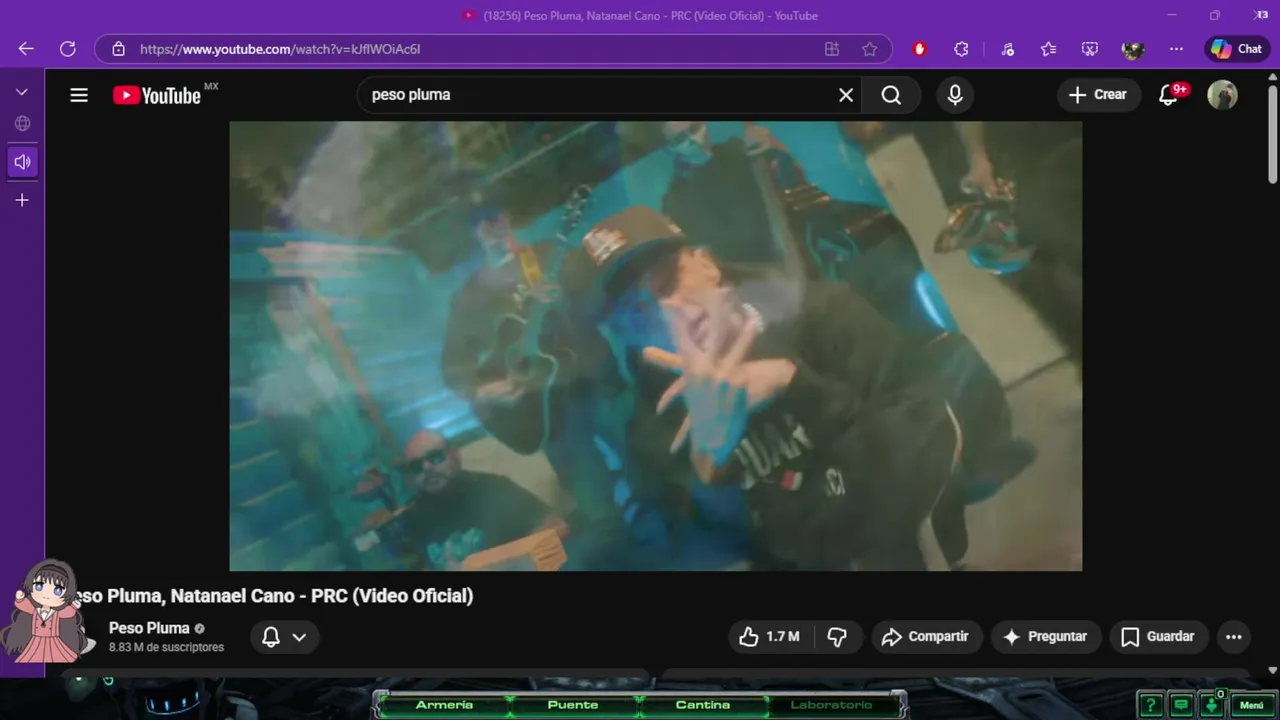
Task: Reload the YouTube page
Action: pyautogui.click(x=68, y=49)
